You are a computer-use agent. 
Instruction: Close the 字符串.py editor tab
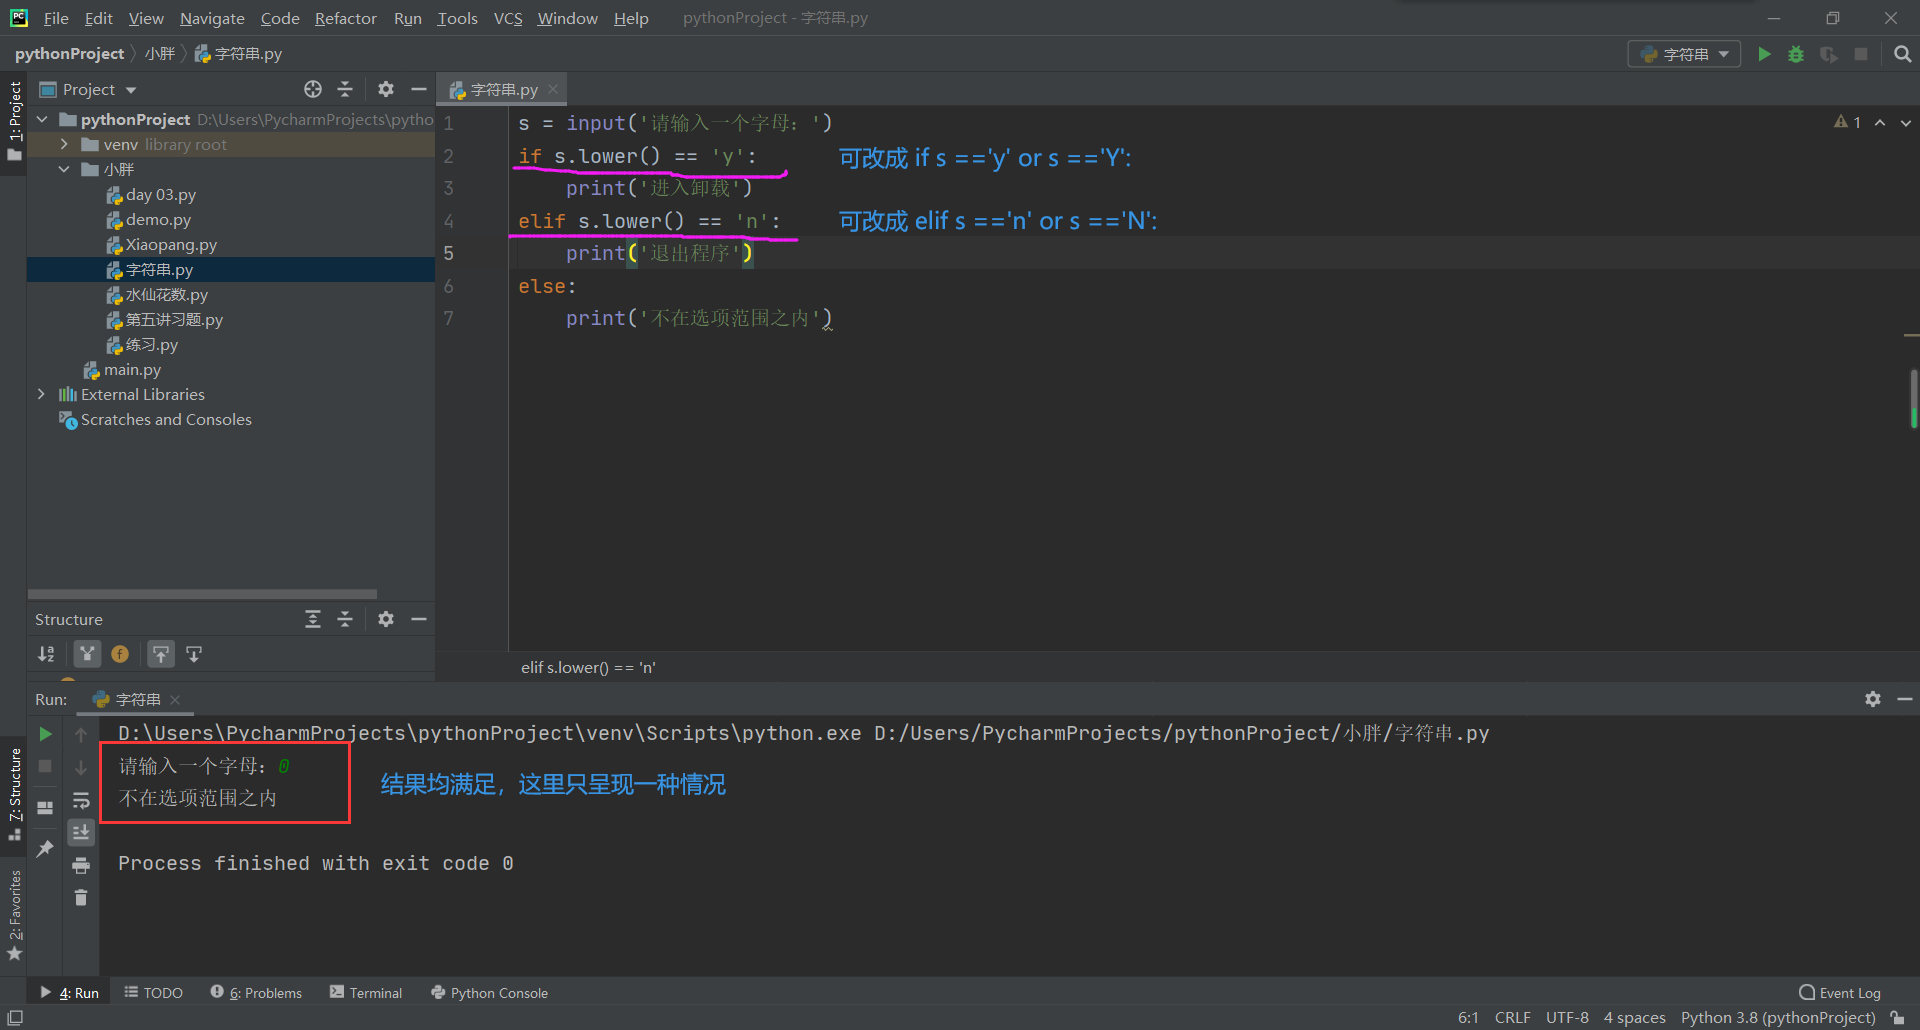click(553, 89)
